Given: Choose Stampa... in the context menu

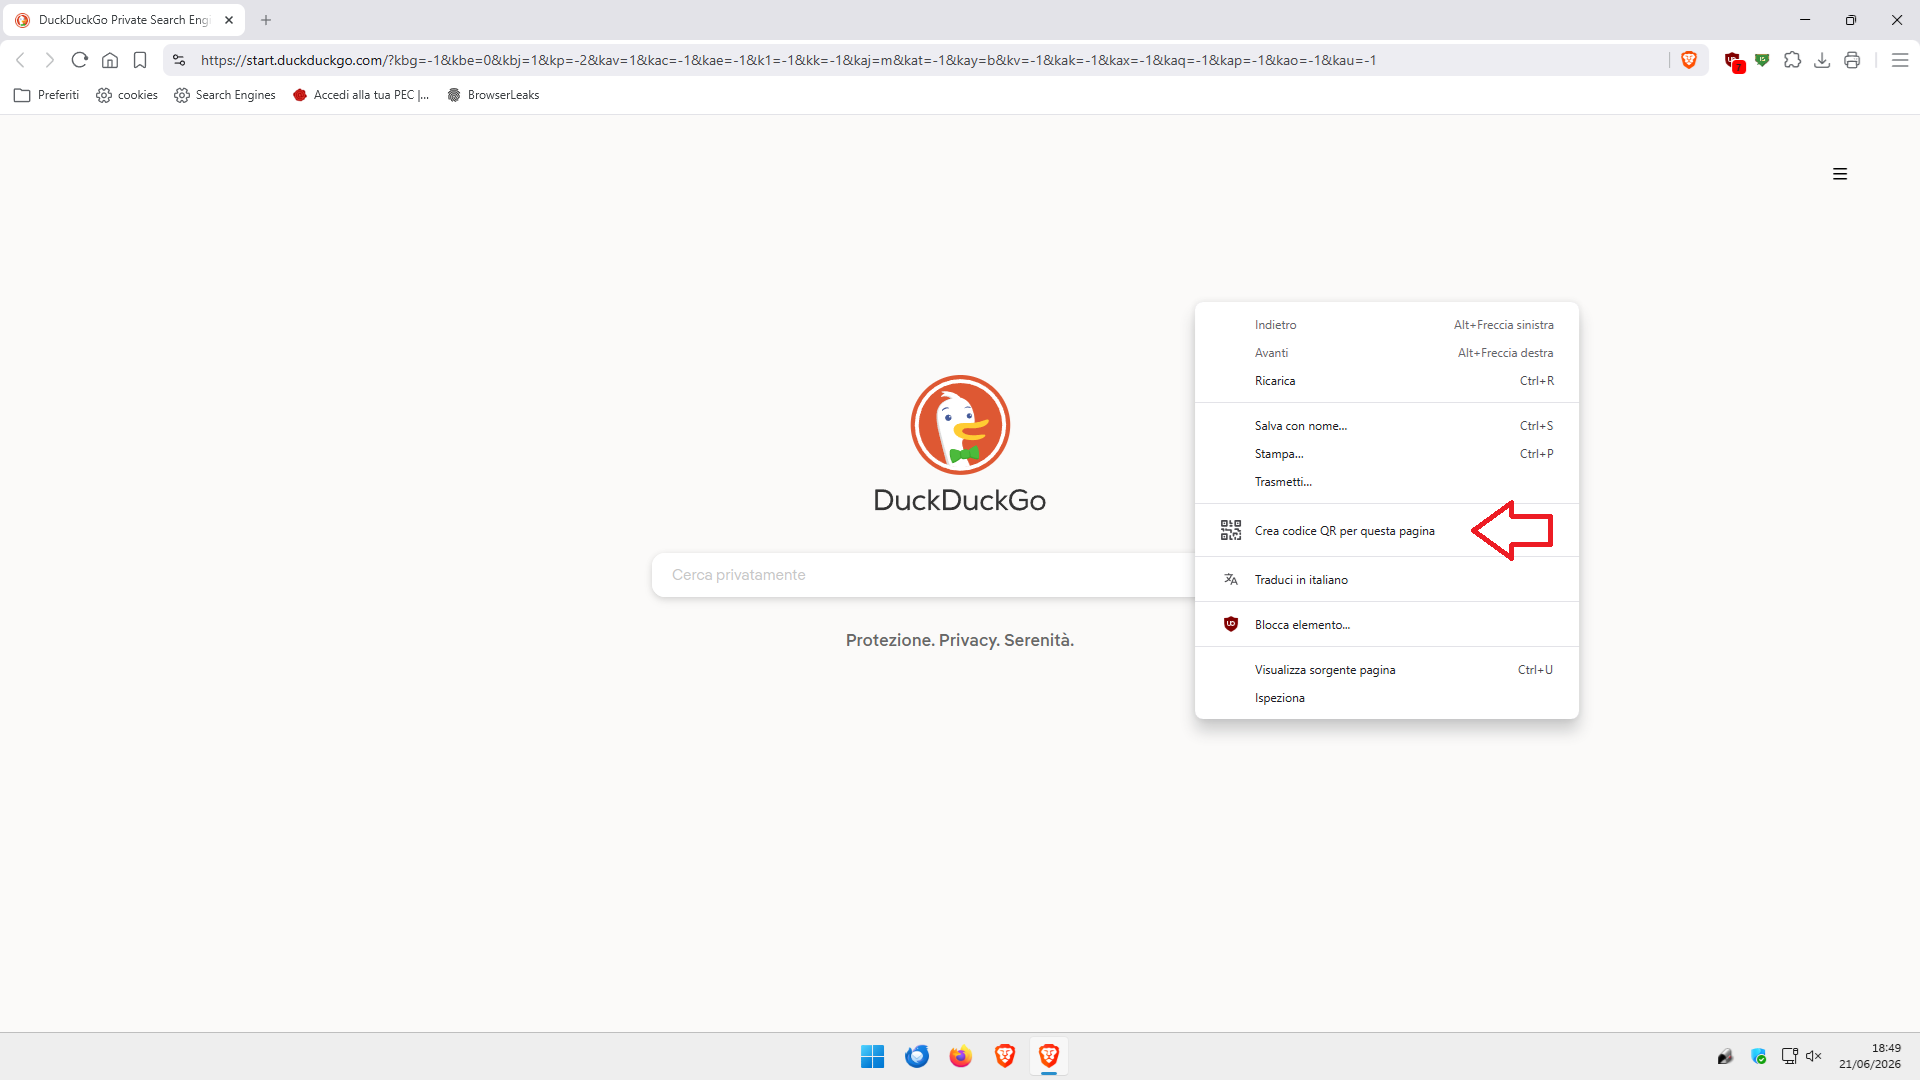Looking at the screenshot, I should [x=1387, y=454].
